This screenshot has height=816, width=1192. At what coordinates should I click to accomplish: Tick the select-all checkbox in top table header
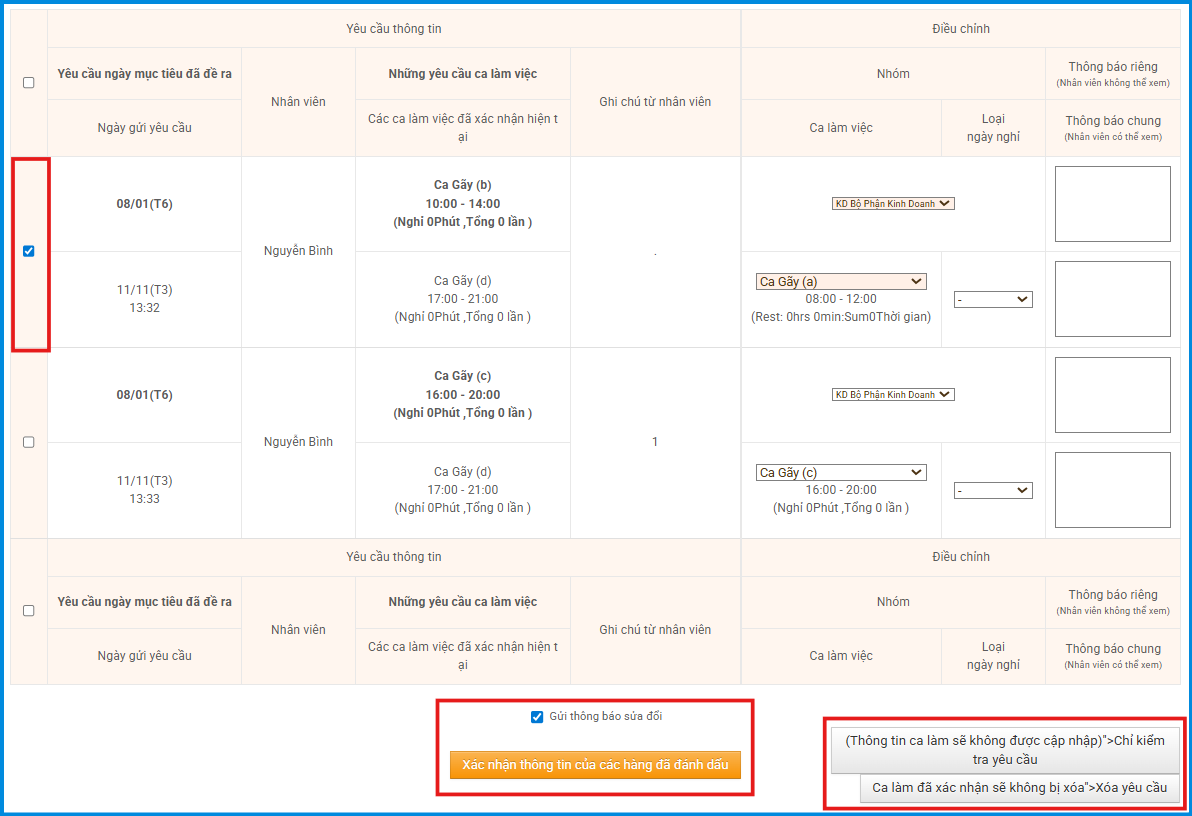point(28,83)
